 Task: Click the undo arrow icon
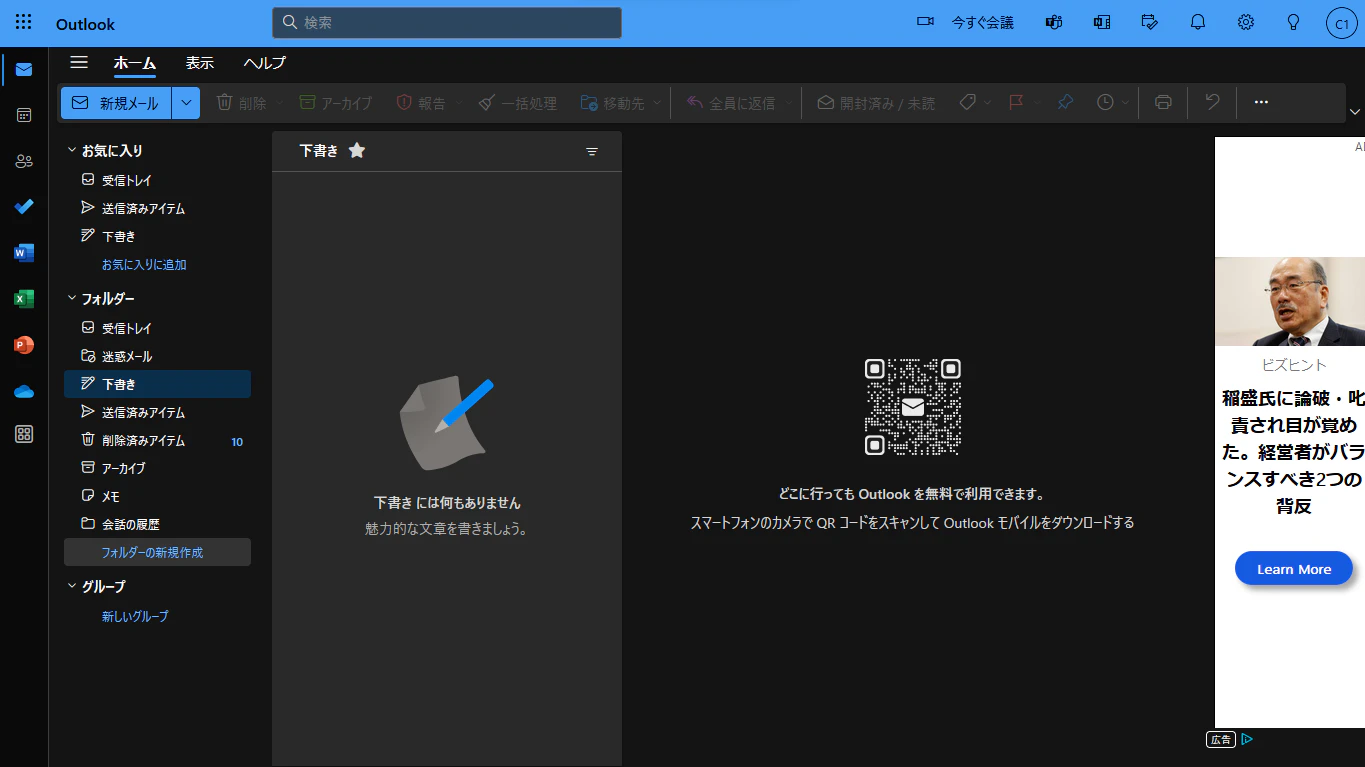click(1212, 103)
